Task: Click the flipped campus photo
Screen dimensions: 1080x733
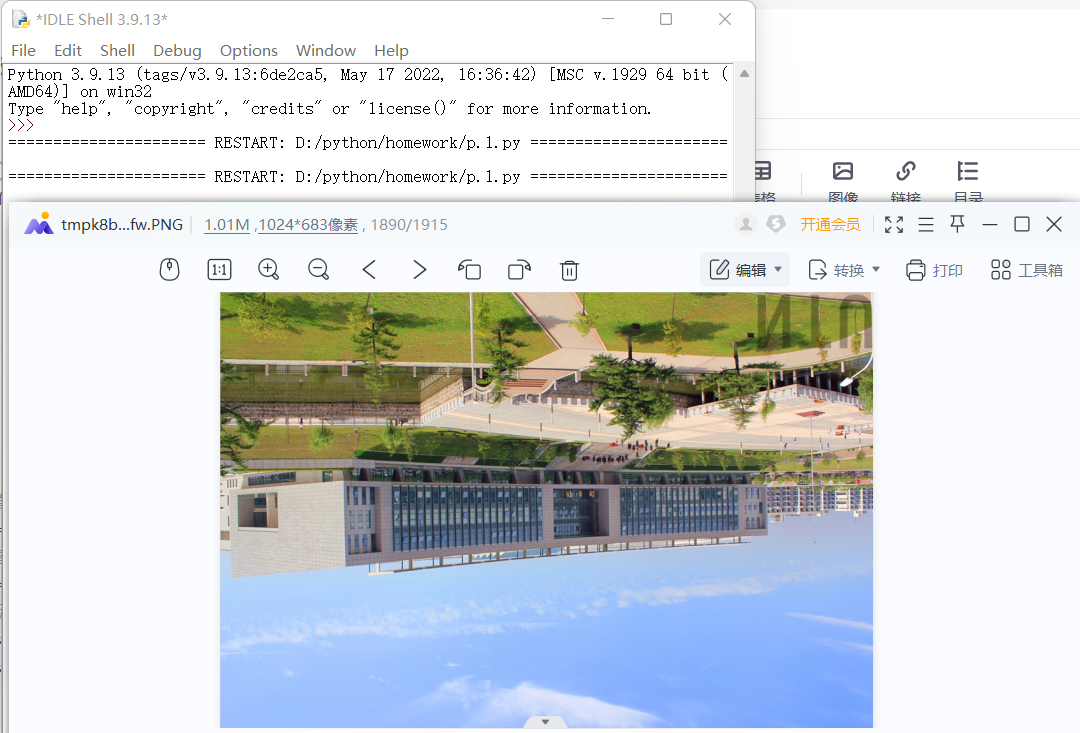Action: (x=546, y=510)
